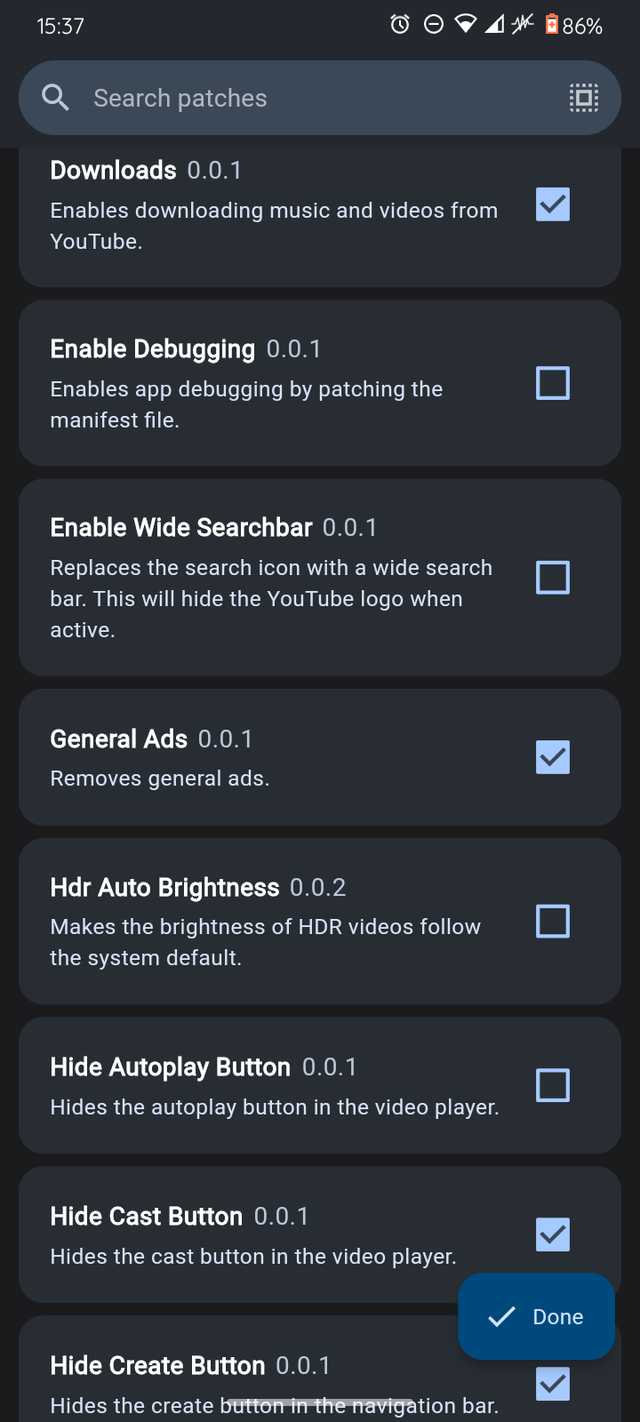640x1422 pixels.
Task: Tap the battery icon showing 86%
Action: (551, 25)
